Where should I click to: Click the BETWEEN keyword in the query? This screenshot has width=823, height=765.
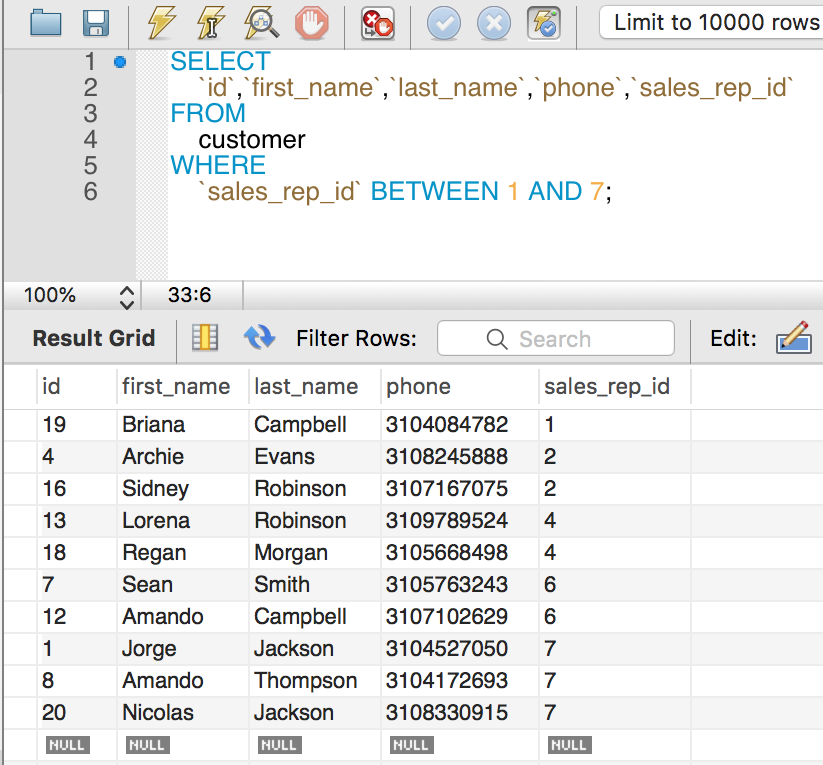click(435, 191)
